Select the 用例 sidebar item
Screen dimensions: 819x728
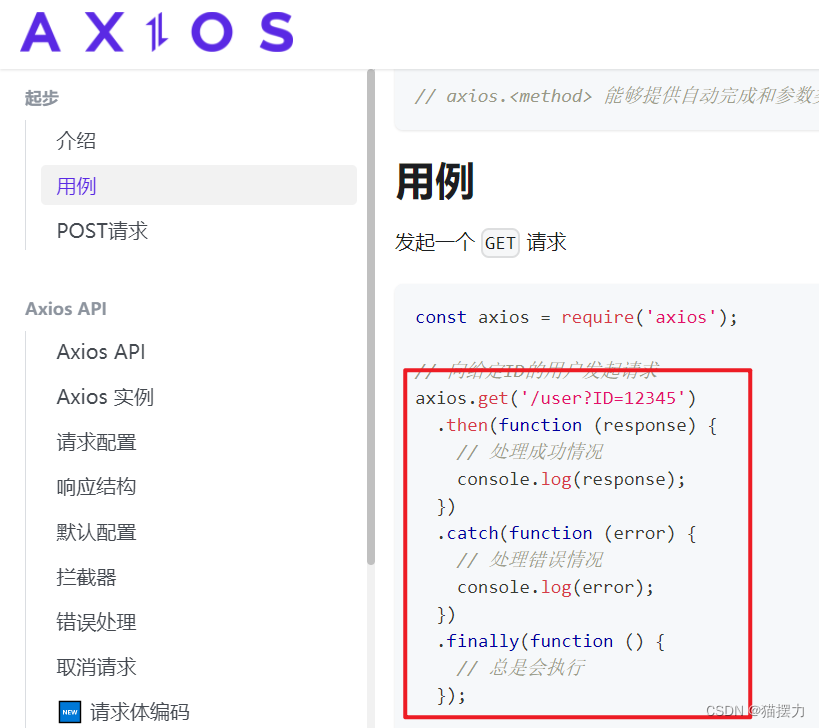(198, 185)
